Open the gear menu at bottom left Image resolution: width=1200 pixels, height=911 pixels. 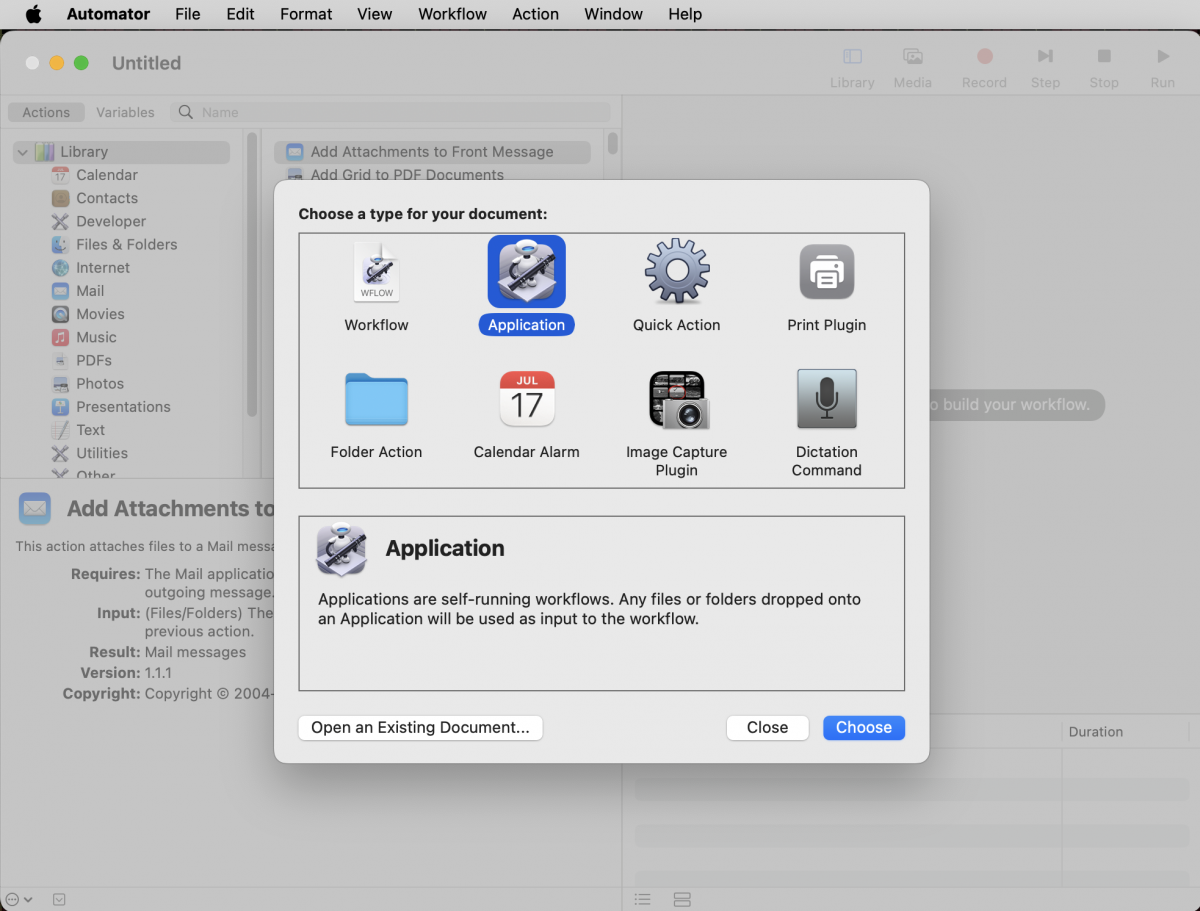point(14,899)
